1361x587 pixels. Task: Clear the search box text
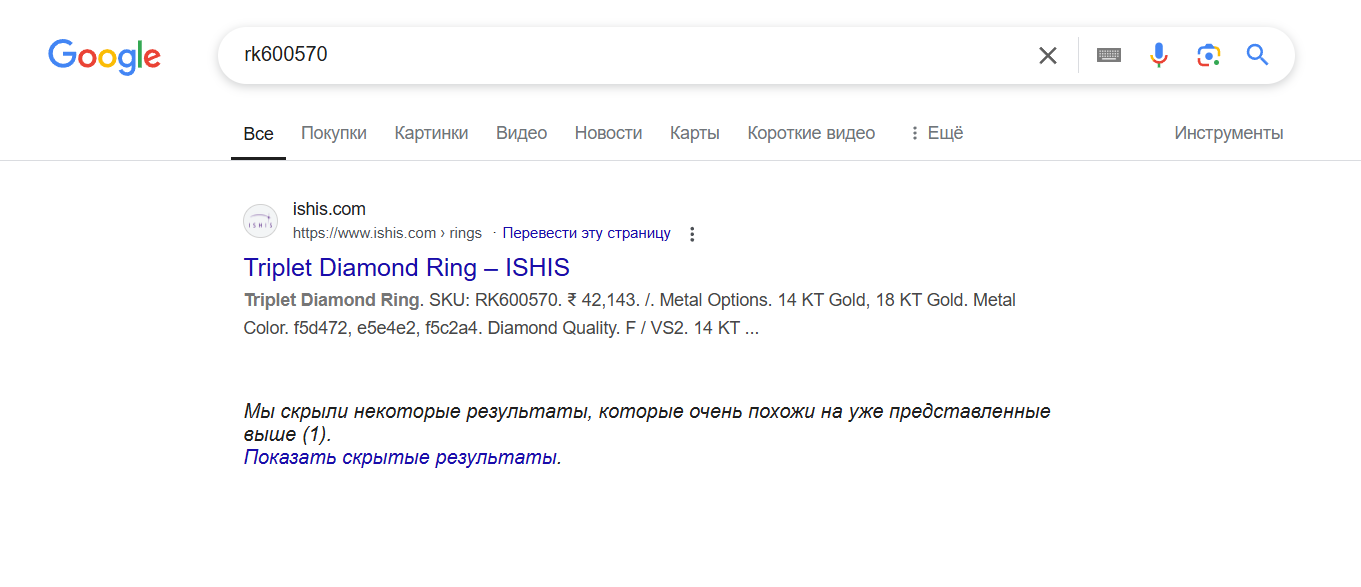coord(1047,55)
